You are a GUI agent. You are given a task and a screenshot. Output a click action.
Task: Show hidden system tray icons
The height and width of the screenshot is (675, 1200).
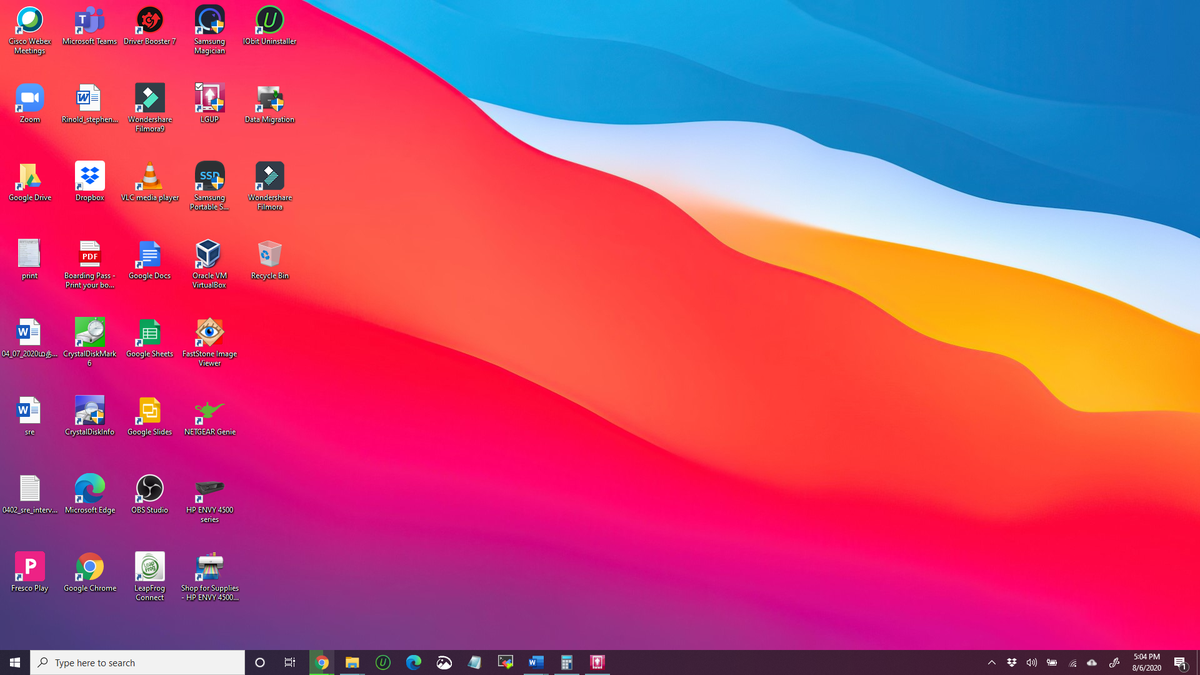click(x=991, y=662)
